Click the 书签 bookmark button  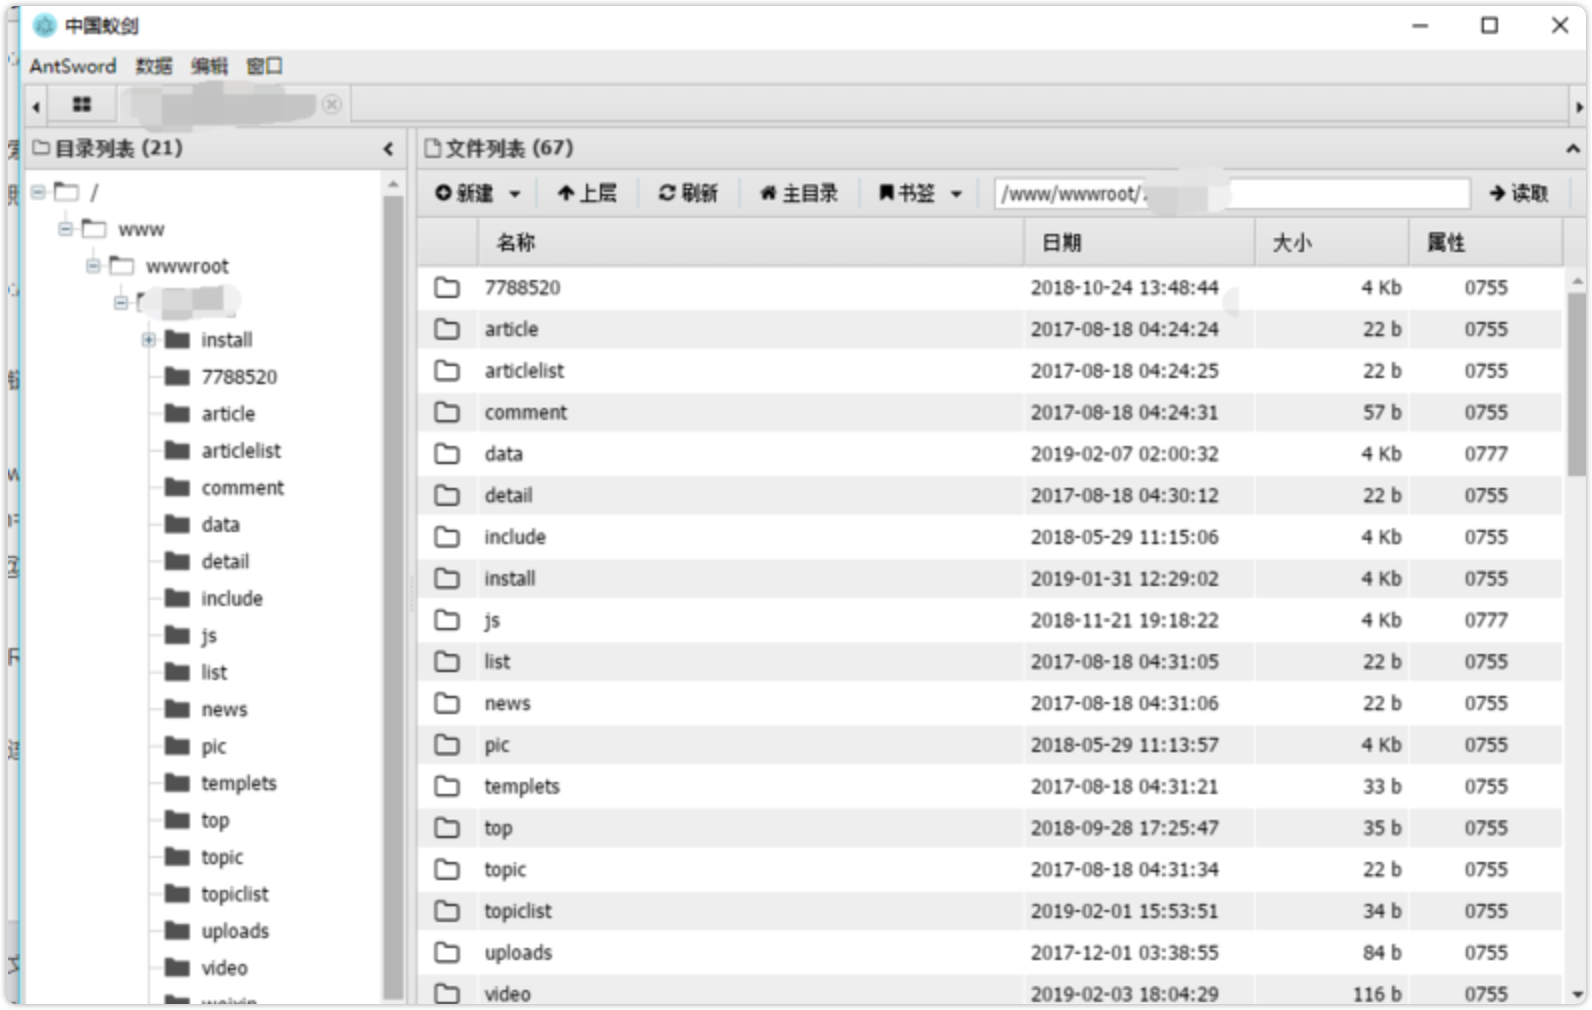tap(906, 193)
